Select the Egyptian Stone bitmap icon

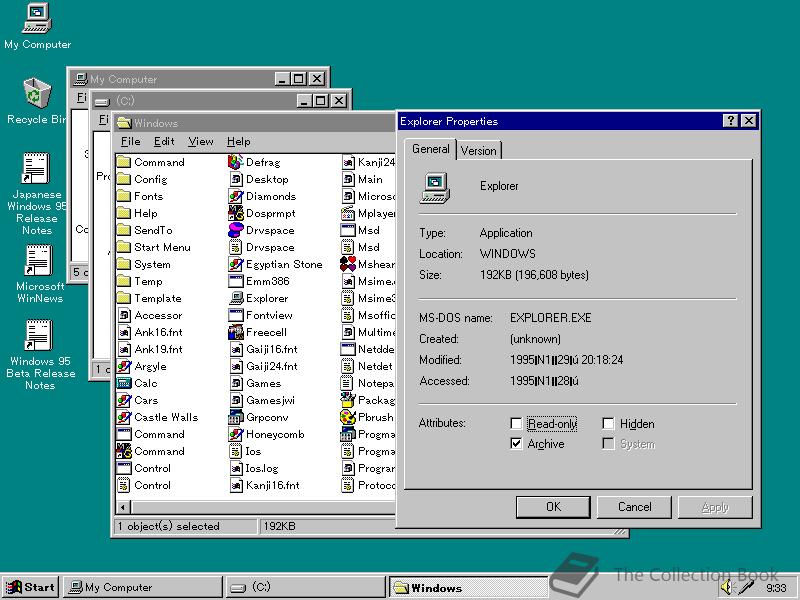tap(235, 264)
